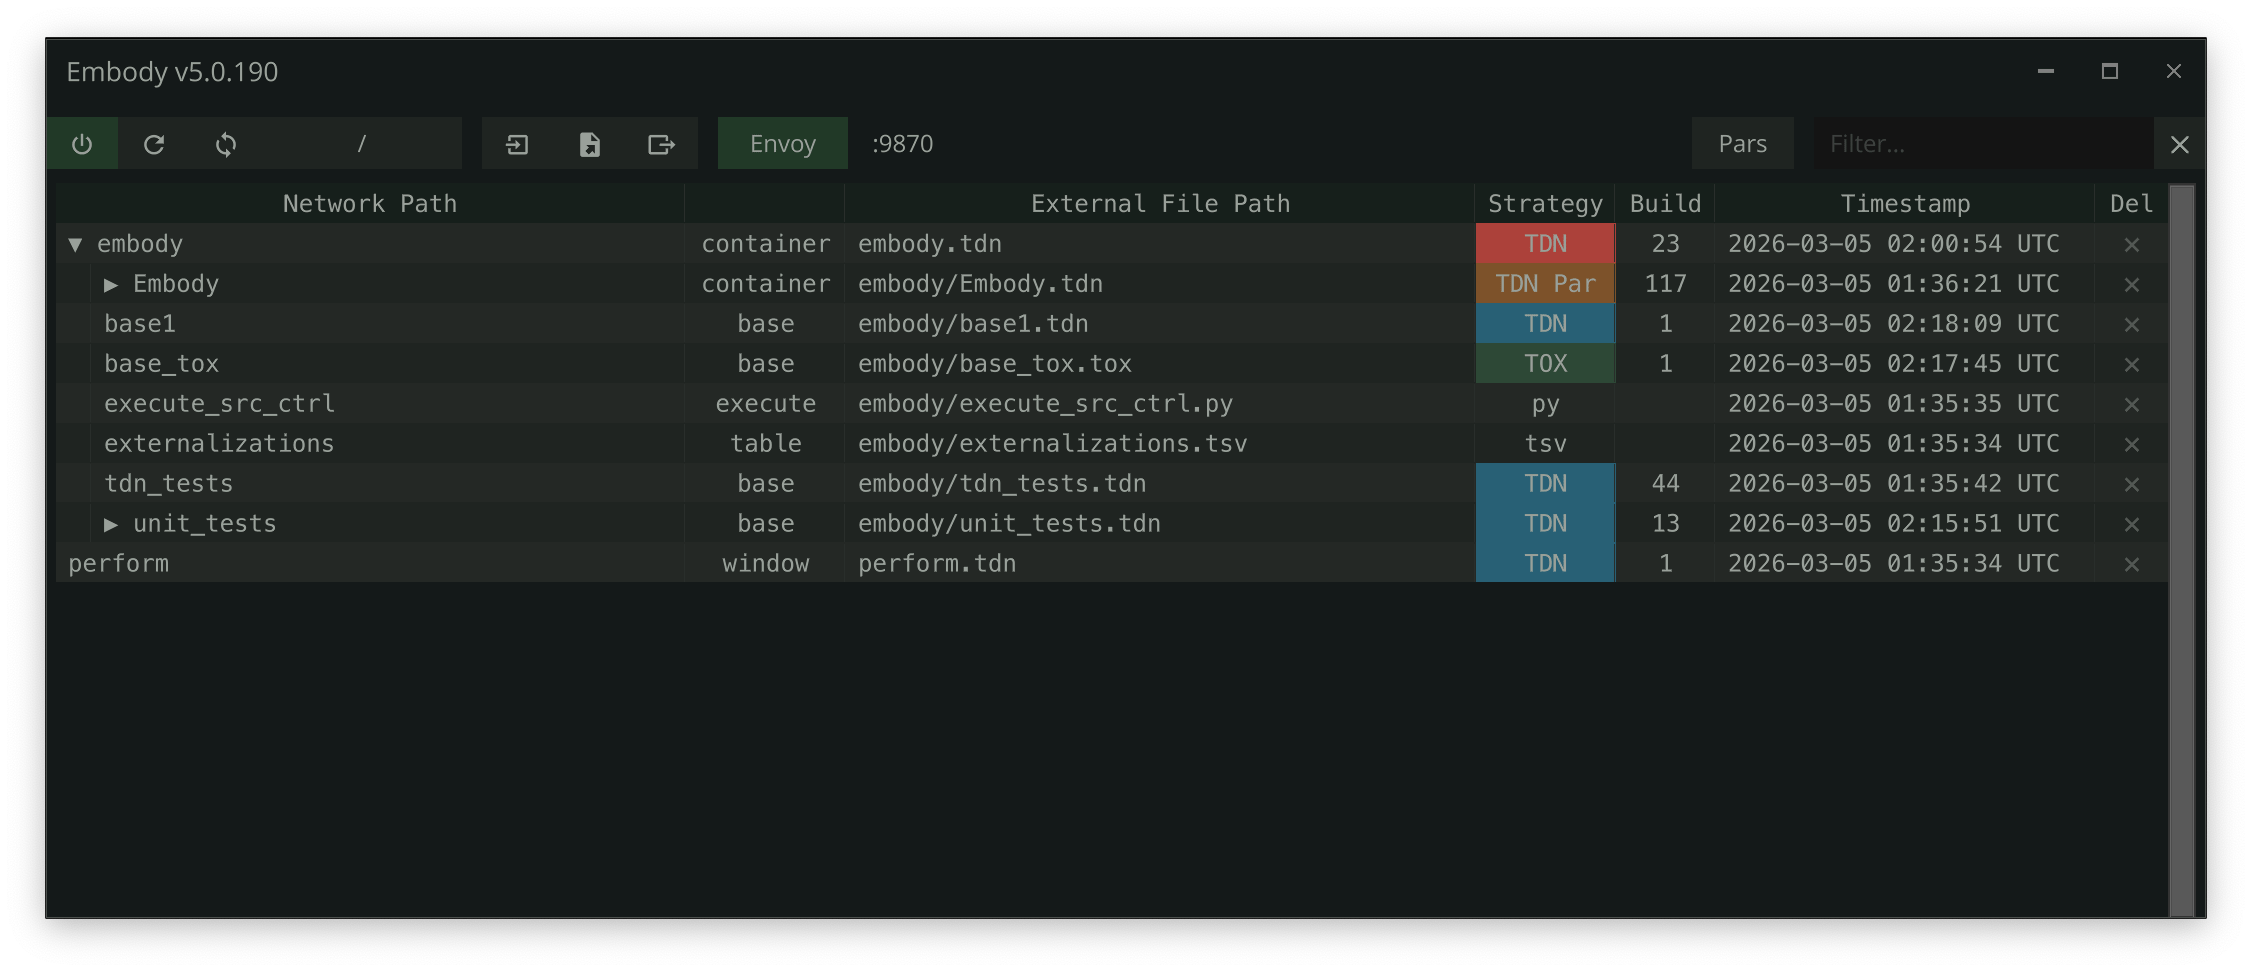Maximize the Embody window
The image size is (2252, 972).
[2110, 71]
